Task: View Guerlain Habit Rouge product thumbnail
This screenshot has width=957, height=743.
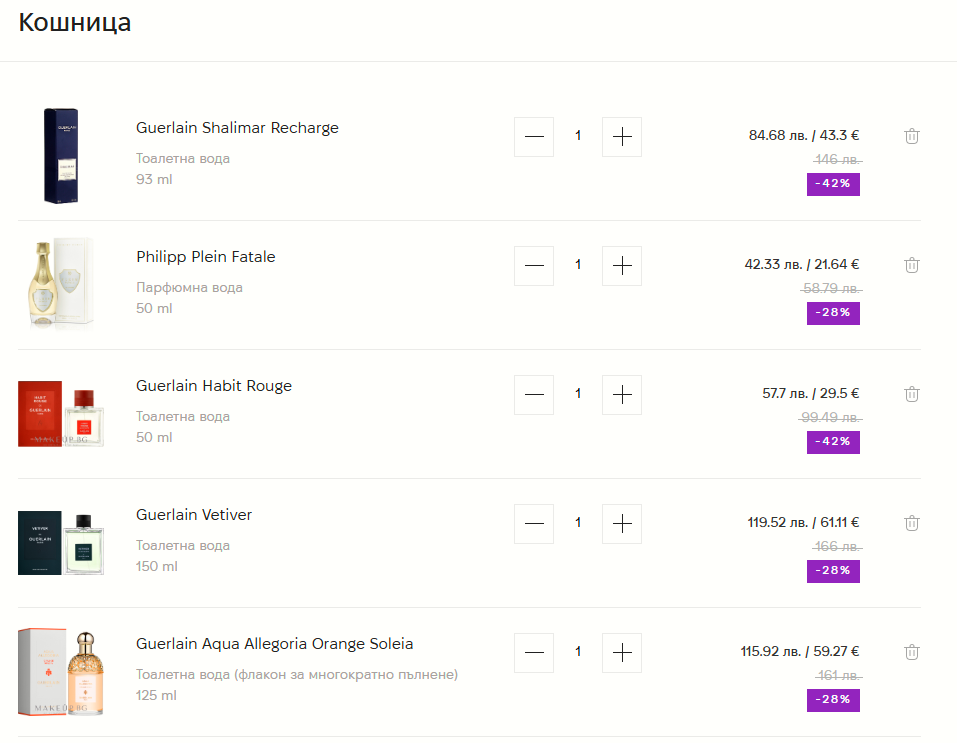Action: [61, 413]
